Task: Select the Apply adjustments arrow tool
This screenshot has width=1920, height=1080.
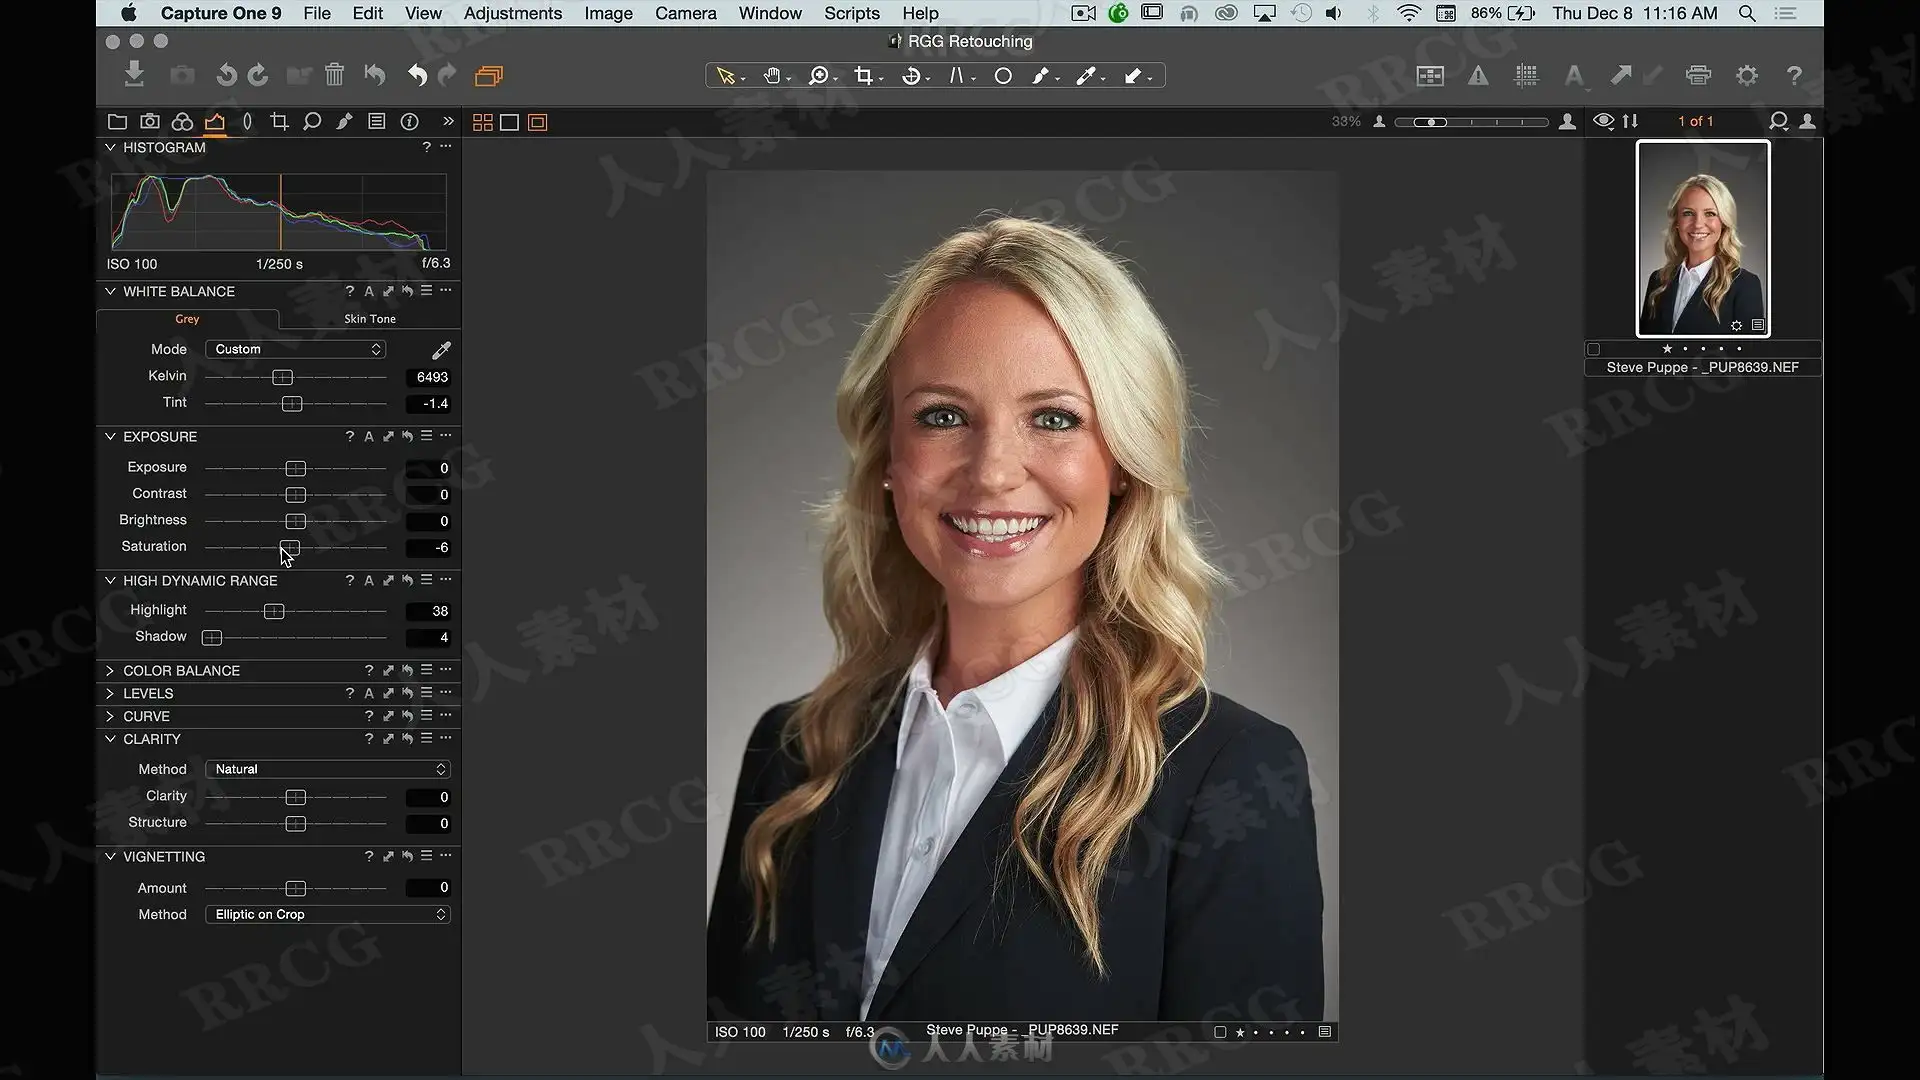Action: (x=1133, y=76)
